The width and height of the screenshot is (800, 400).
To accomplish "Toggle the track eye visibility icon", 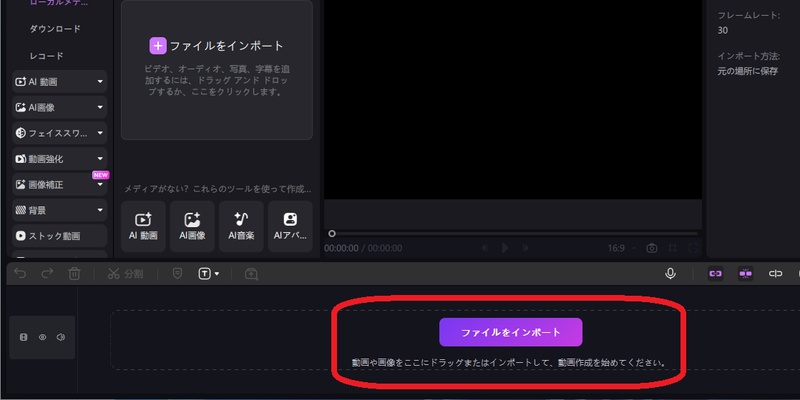I will [x=43, y=337].
